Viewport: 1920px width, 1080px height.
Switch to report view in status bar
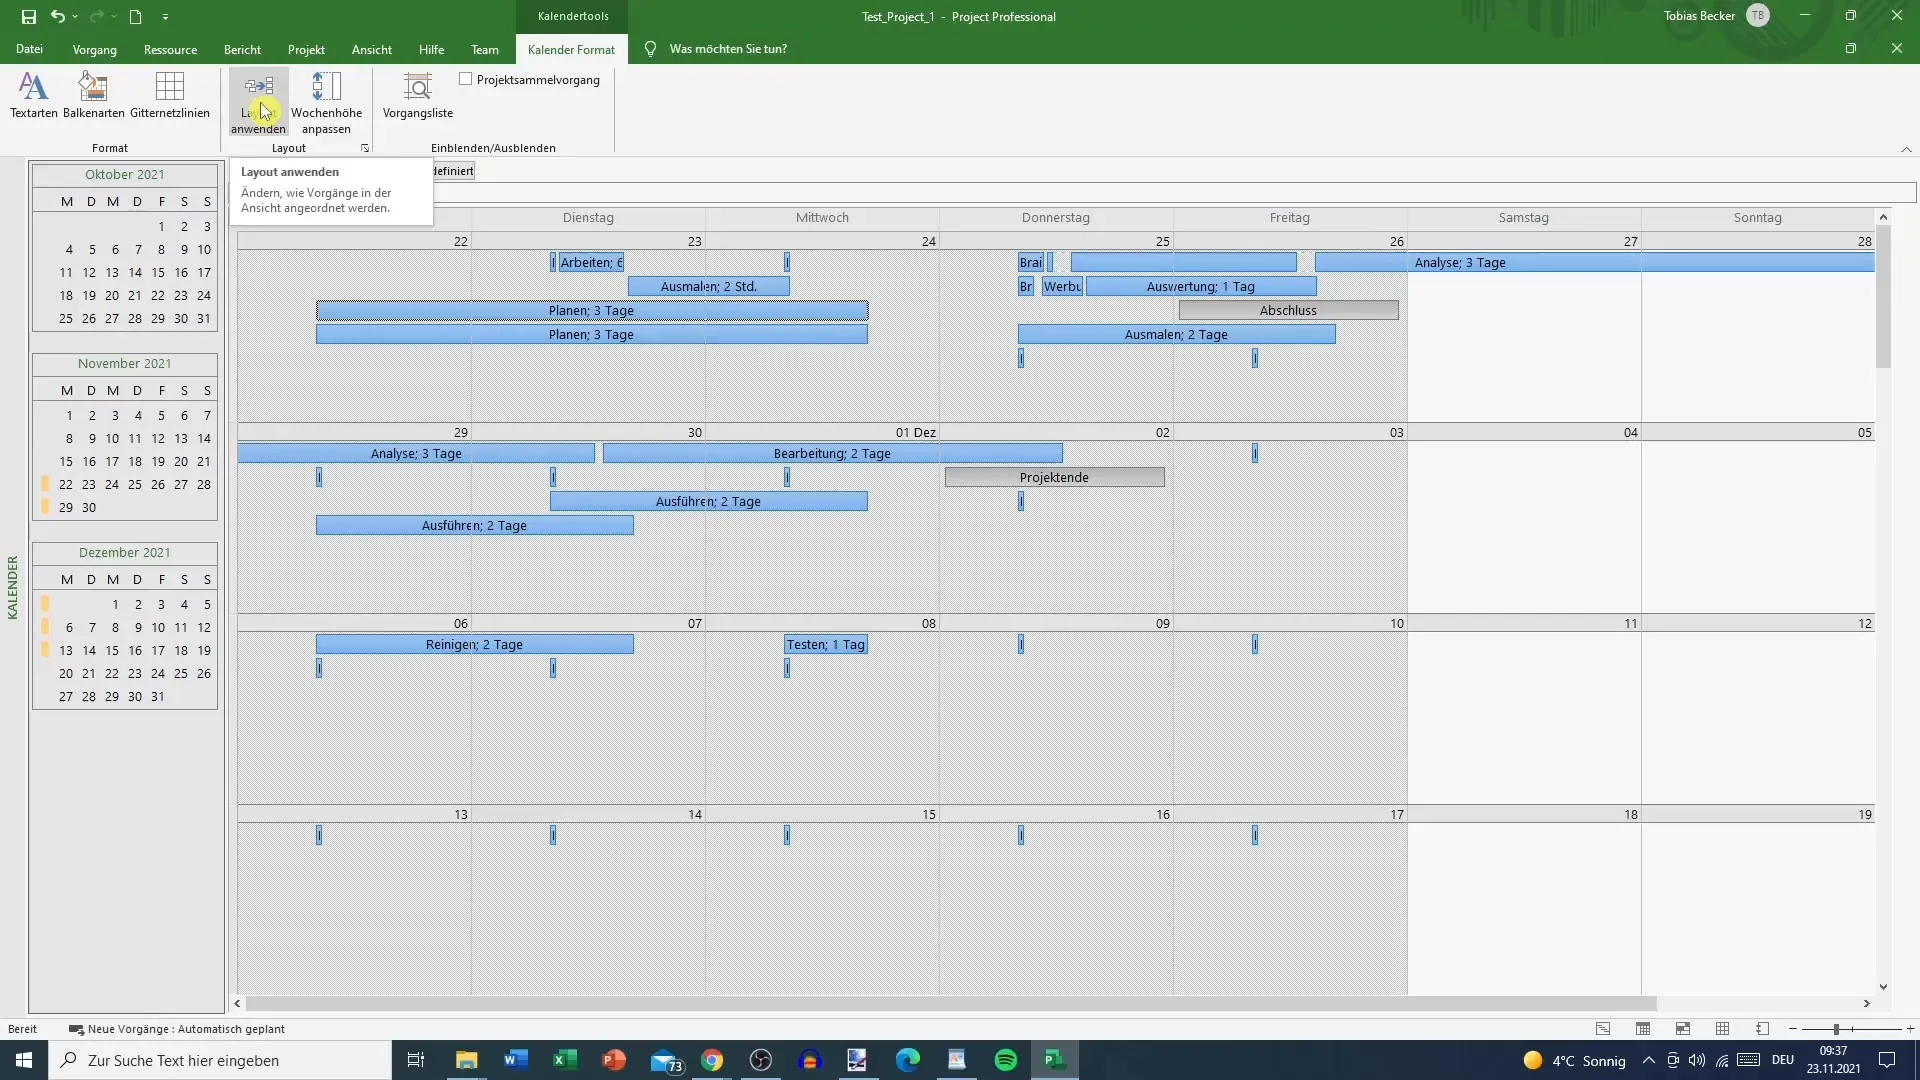tap(1762, 1029)
